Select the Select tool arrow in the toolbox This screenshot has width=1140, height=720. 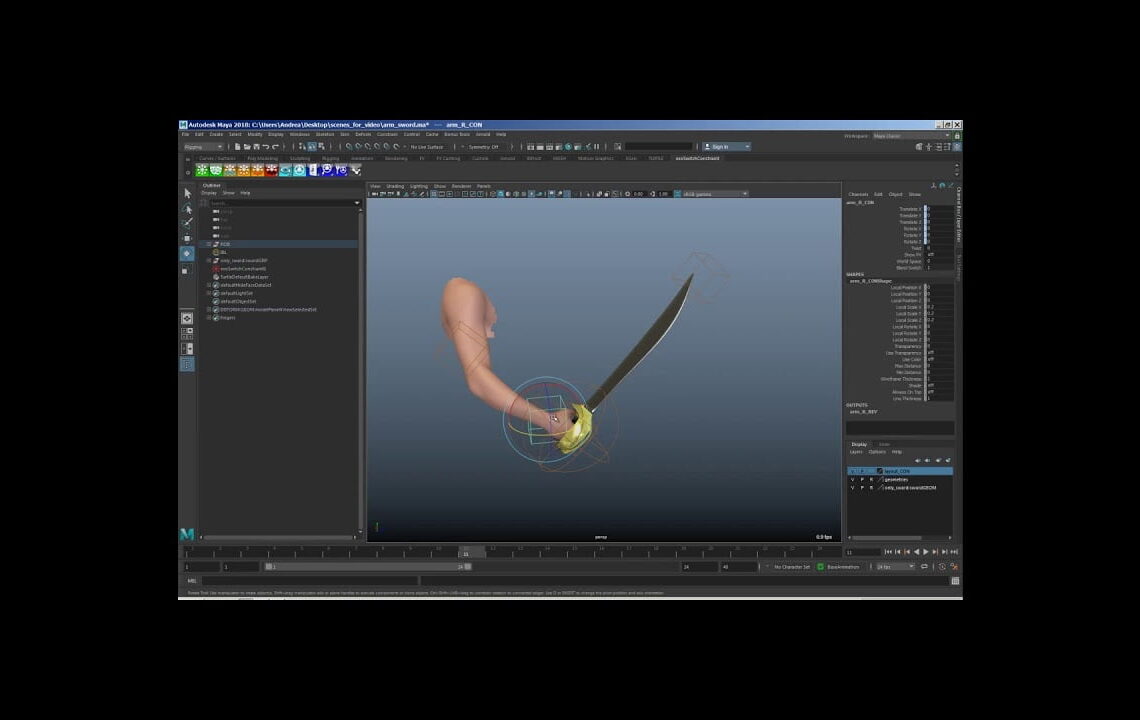coord(187,192)
